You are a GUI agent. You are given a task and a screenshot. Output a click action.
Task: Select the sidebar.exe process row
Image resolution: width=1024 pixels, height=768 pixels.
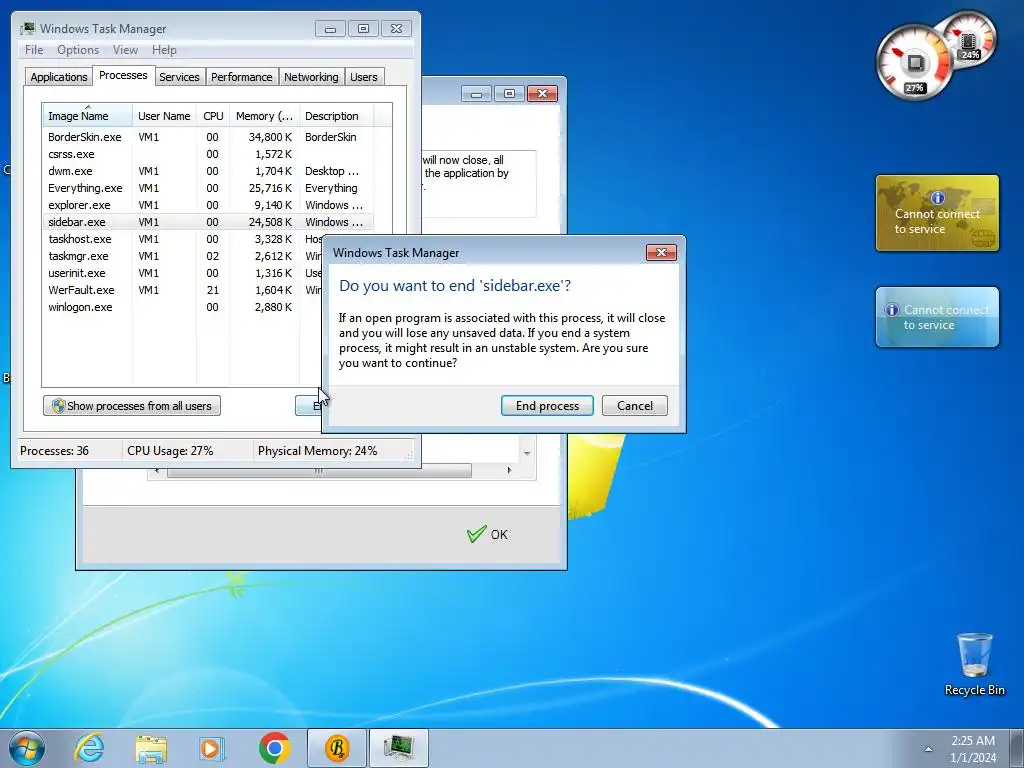[x=208, y=222]
